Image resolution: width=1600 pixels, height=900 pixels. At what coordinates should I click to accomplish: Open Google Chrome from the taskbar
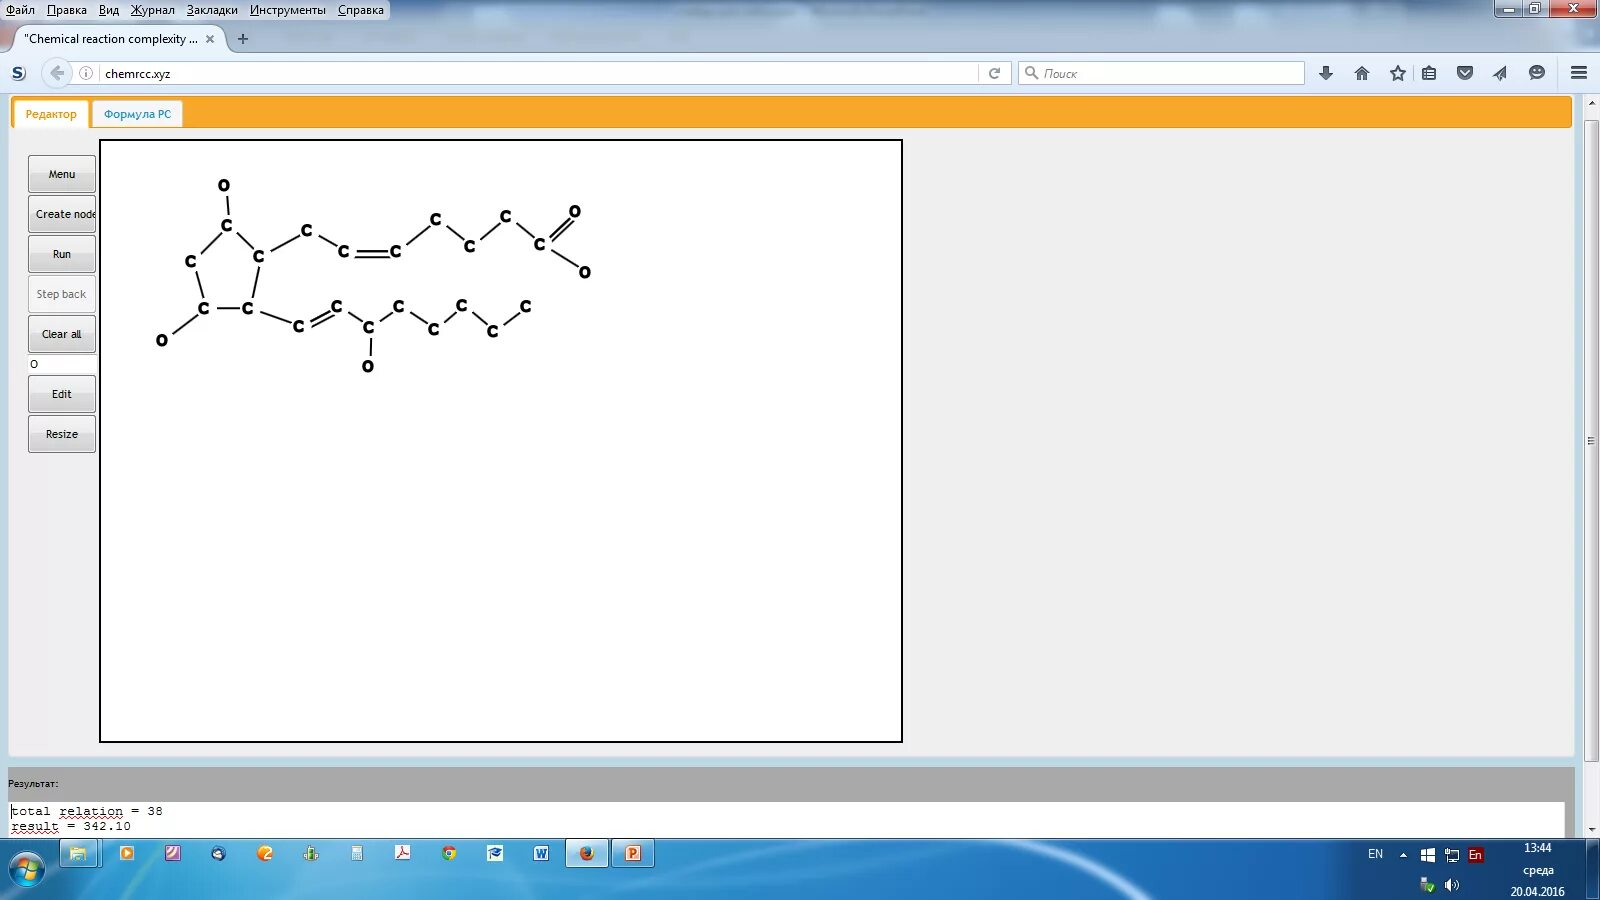pyautogui.click(x=448, y=853)
